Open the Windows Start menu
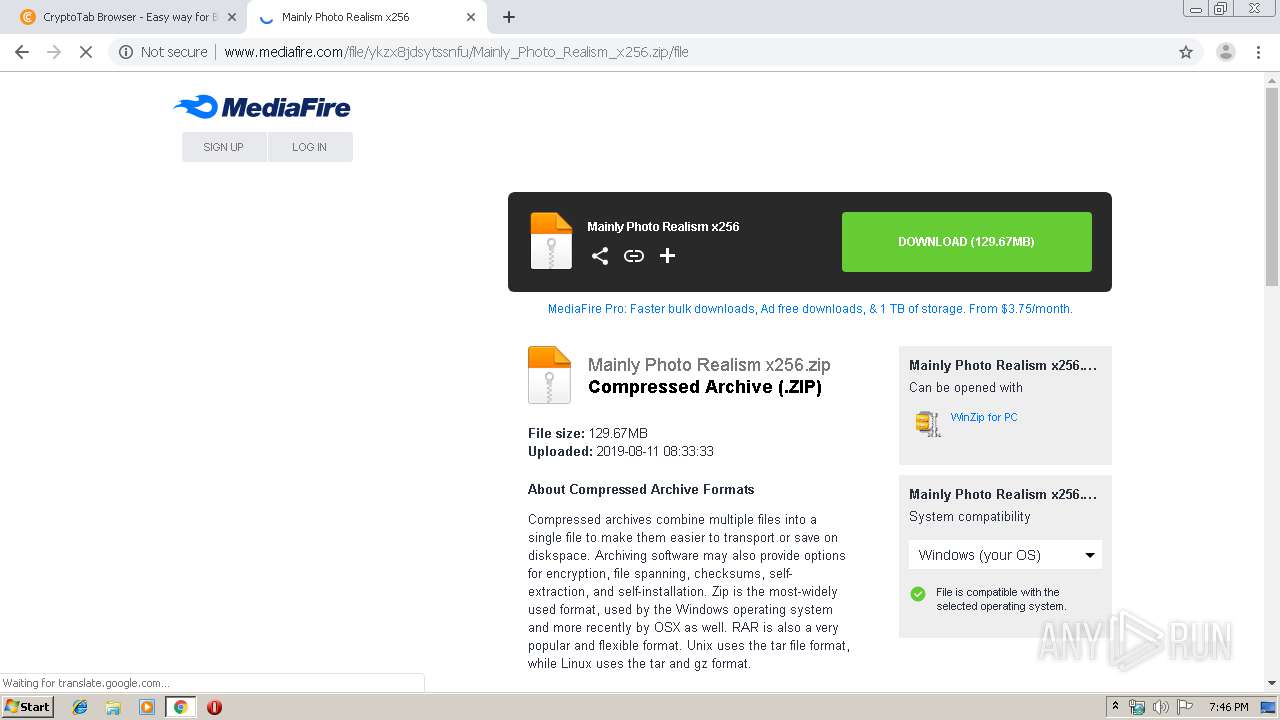 click(x=28, y=707)
